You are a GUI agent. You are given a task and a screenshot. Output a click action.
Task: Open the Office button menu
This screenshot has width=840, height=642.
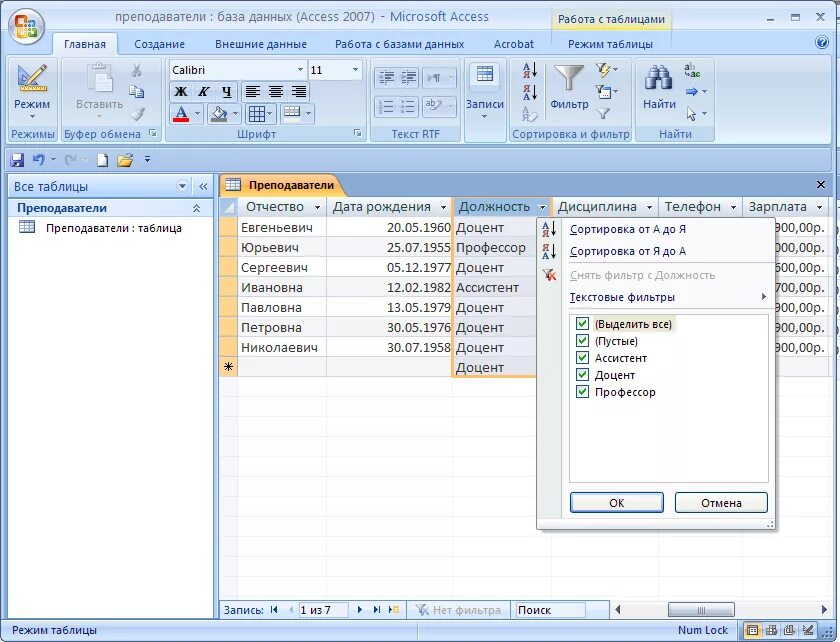[x=26, y=26]
